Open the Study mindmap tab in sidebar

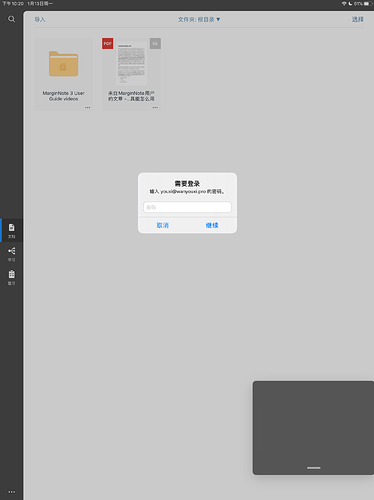pyautogui.click(x=11, y=254)
